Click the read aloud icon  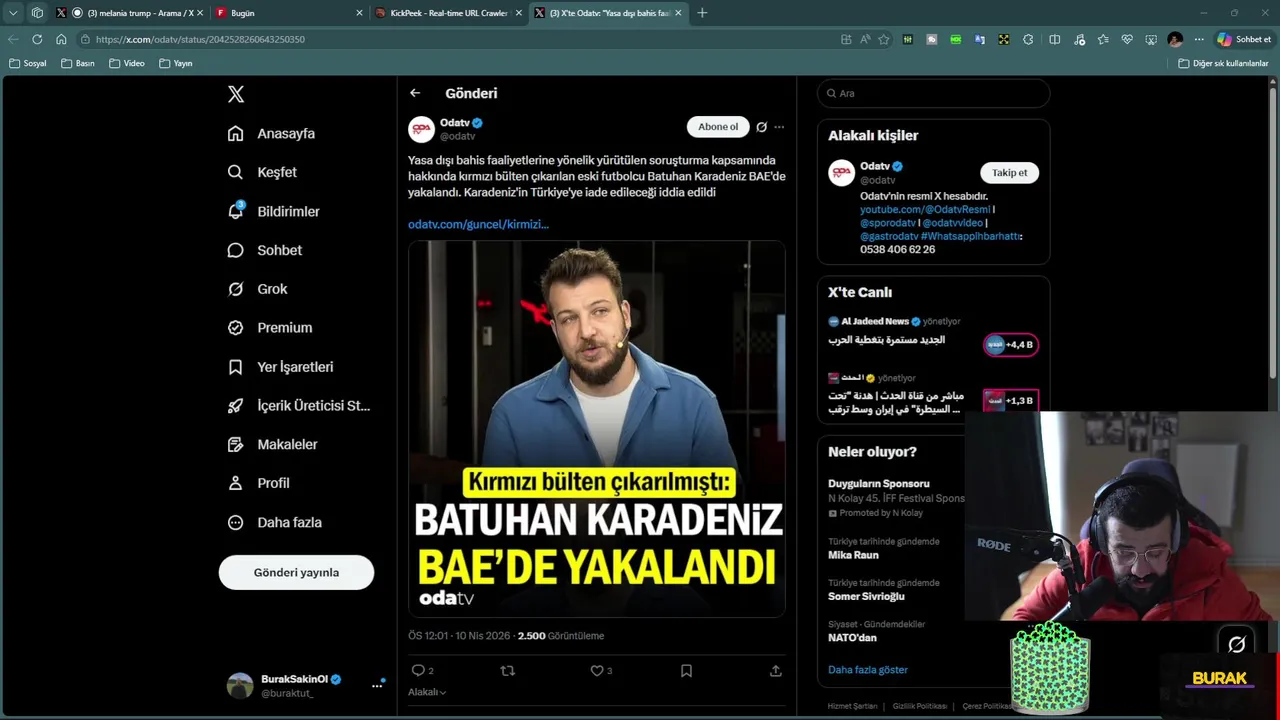865,39
